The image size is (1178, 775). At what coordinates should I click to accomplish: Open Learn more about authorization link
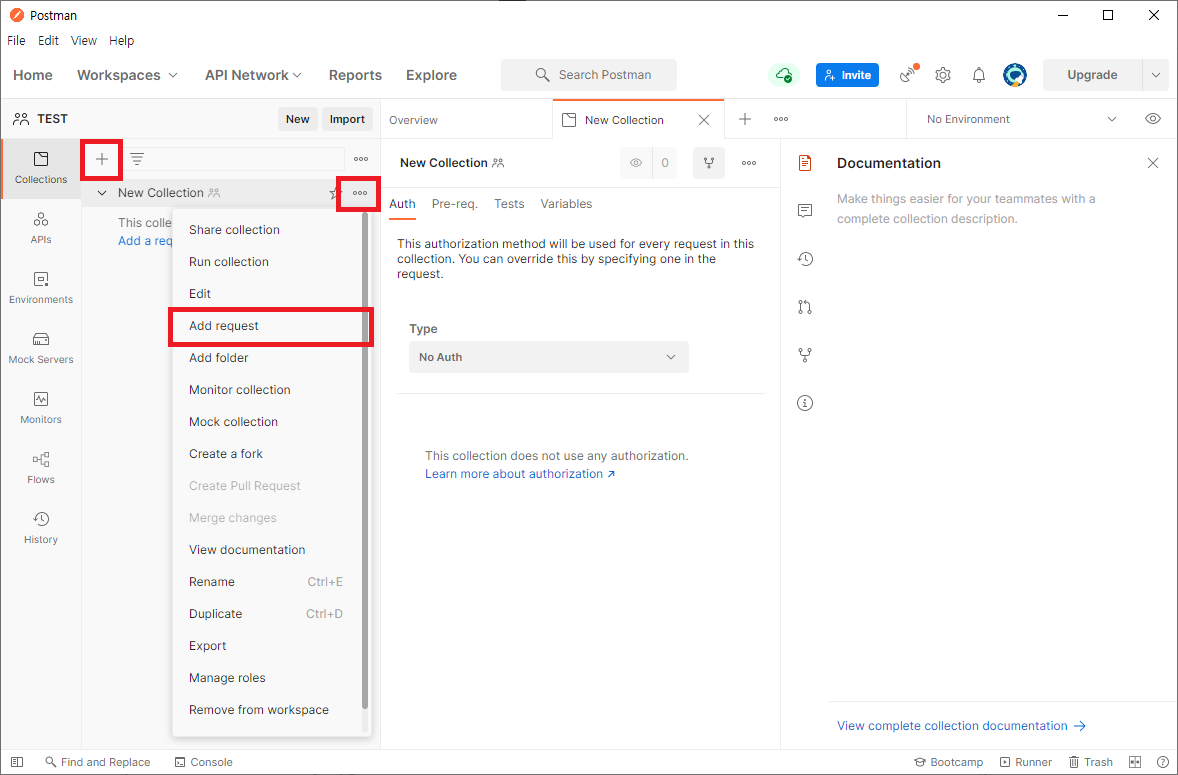pos(520,474)
